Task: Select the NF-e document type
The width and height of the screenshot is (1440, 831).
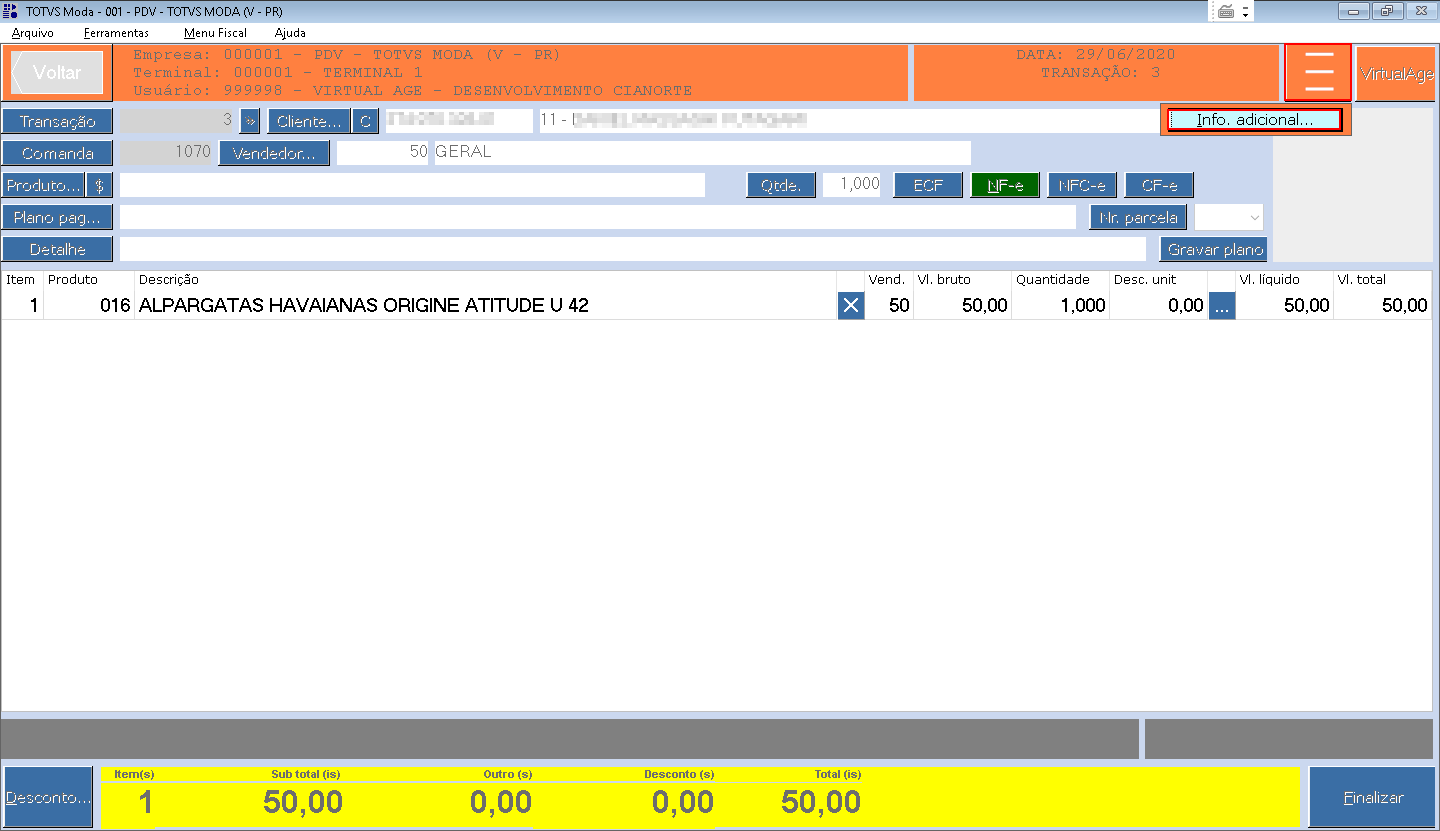Action: [x=1005, y=185]
